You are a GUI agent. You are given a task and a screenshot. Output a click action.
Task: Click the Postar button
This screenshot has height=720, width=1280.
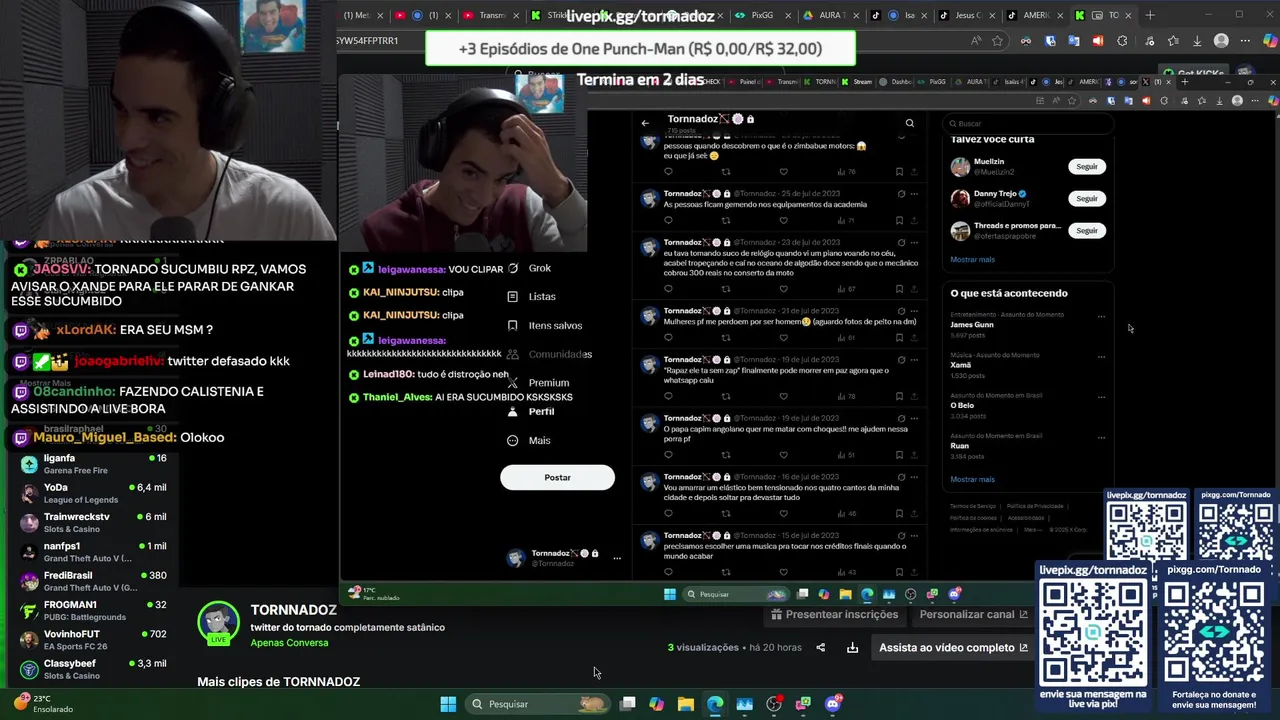[x=557, y=478]
